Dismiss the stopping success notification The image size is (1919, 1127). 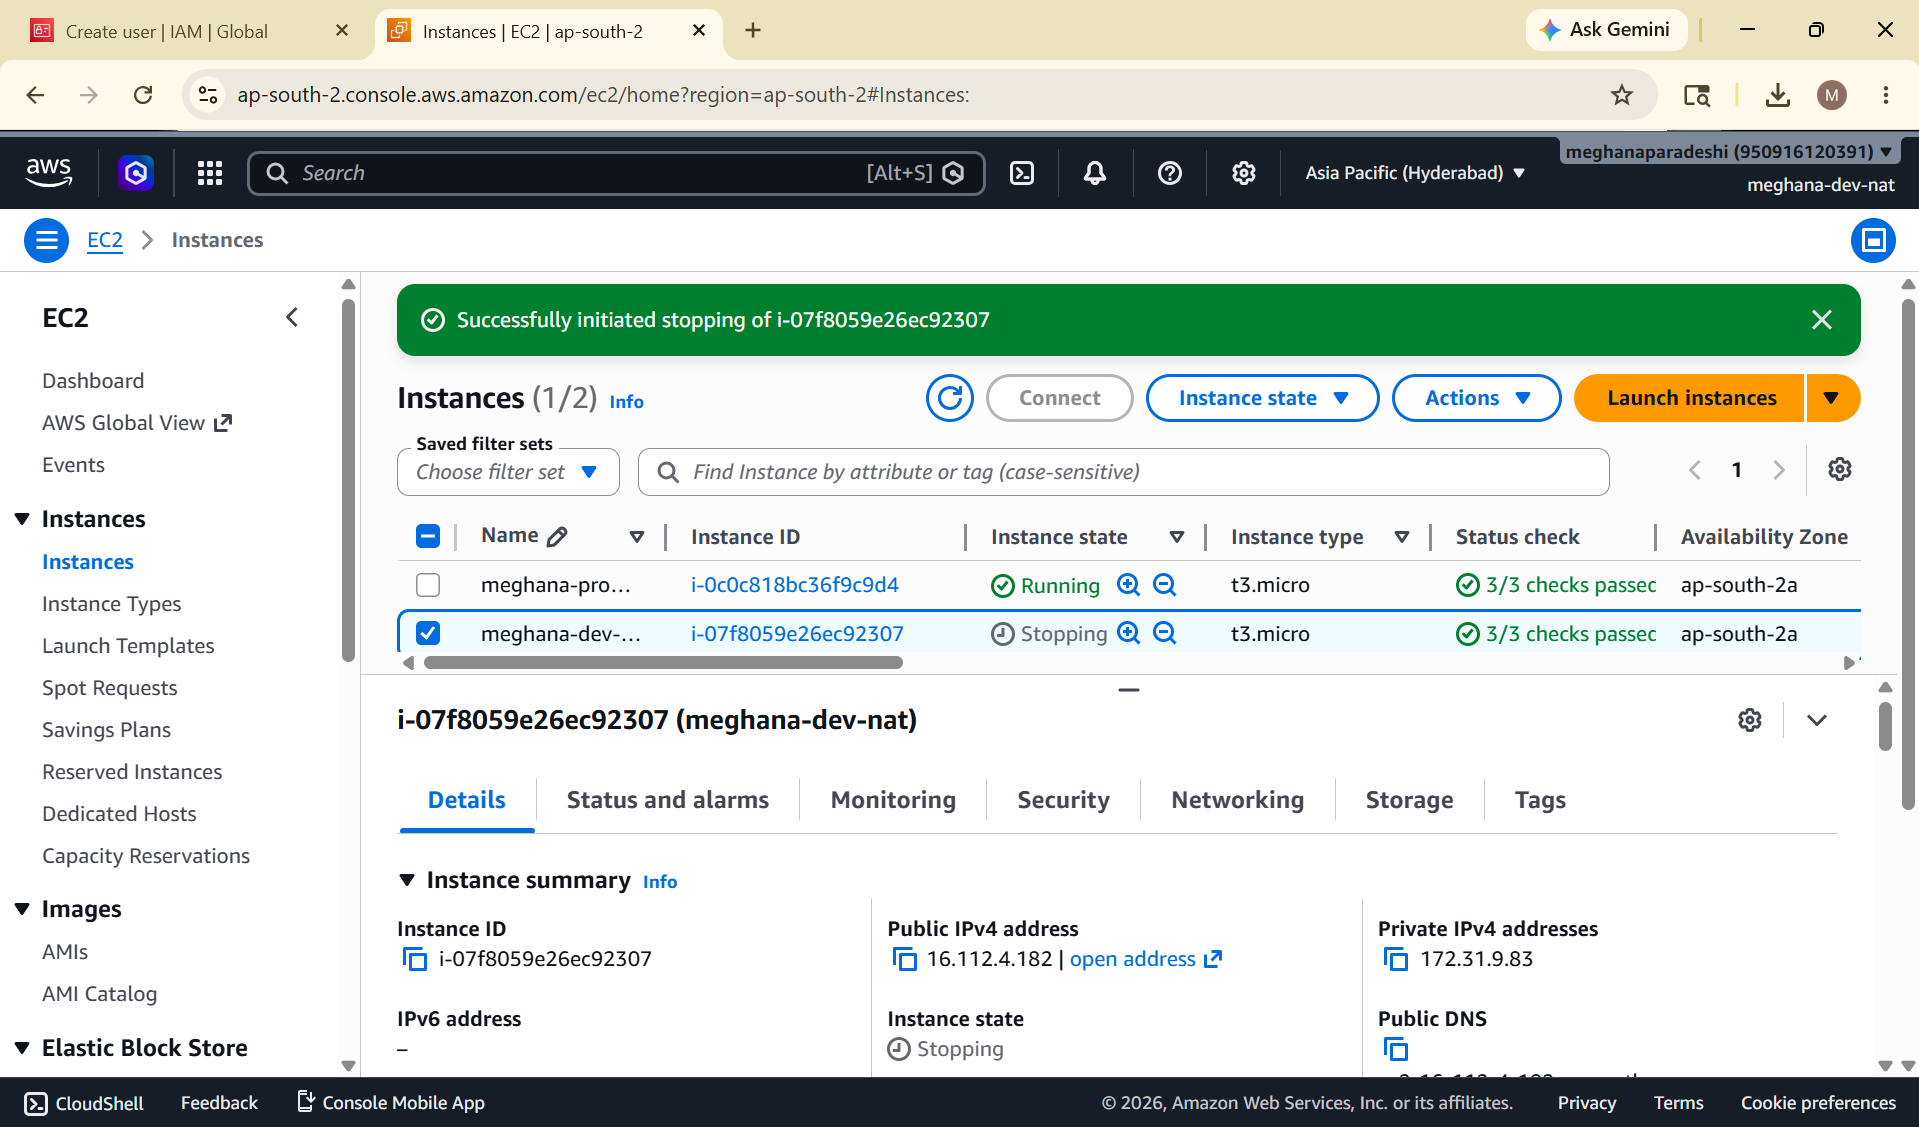click(x=1821, y=320)
